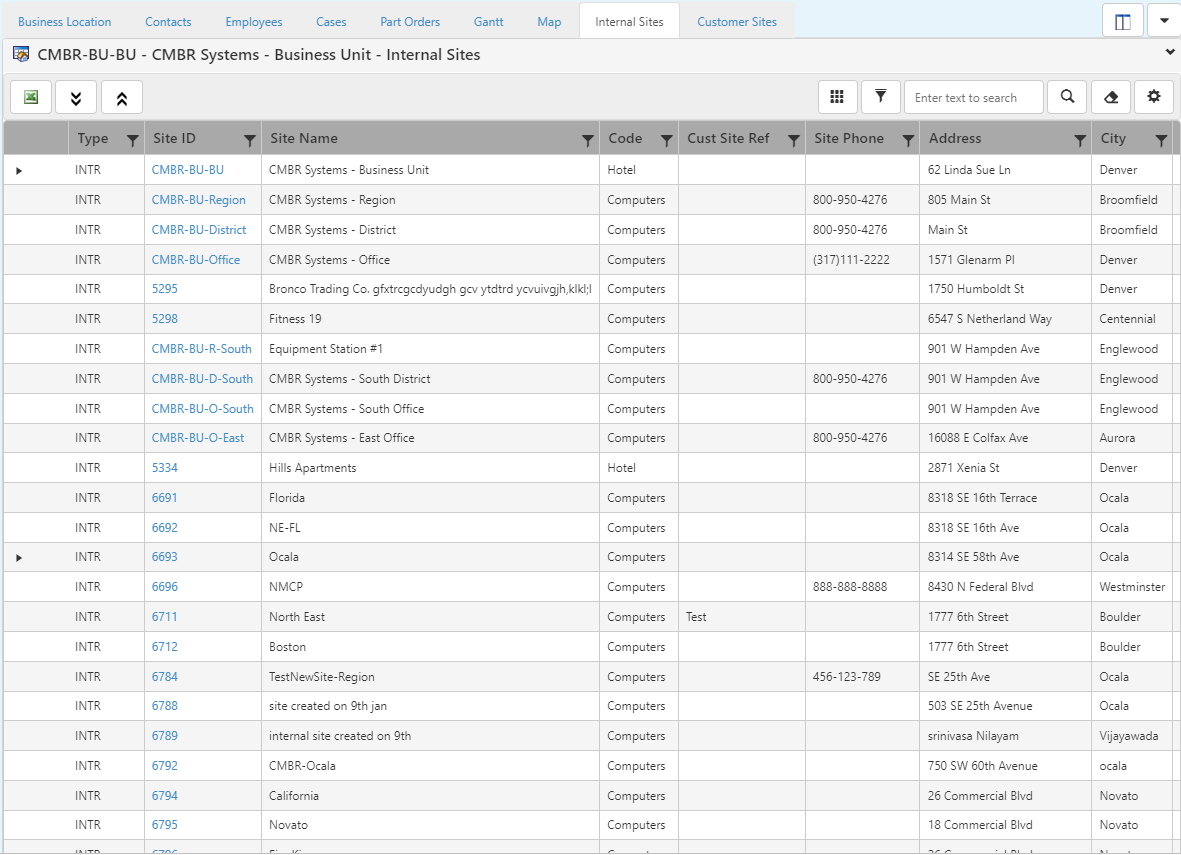Viewport: 1181px width, 855px height.
Task: Collapse the Internal Sites panel header chevron
Action: click(1170, 52)
